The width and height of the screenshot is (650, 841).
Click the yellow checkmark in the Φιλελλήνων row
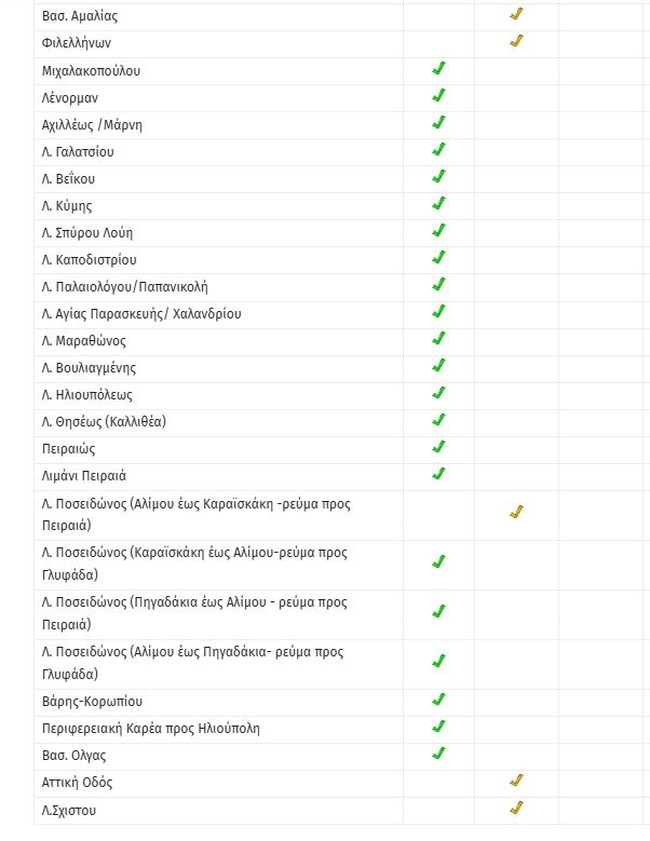click(x=516, y=42)
